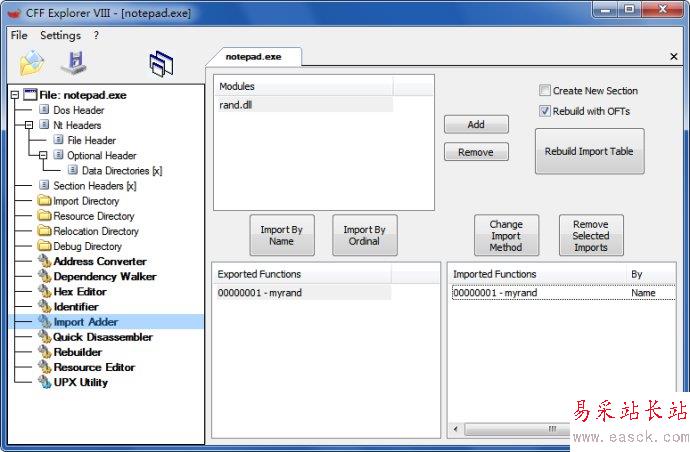This screenshot has height=452, width=690.
Task: Click the Rebuild Import Table button
Action: click(x=589, y=151)
